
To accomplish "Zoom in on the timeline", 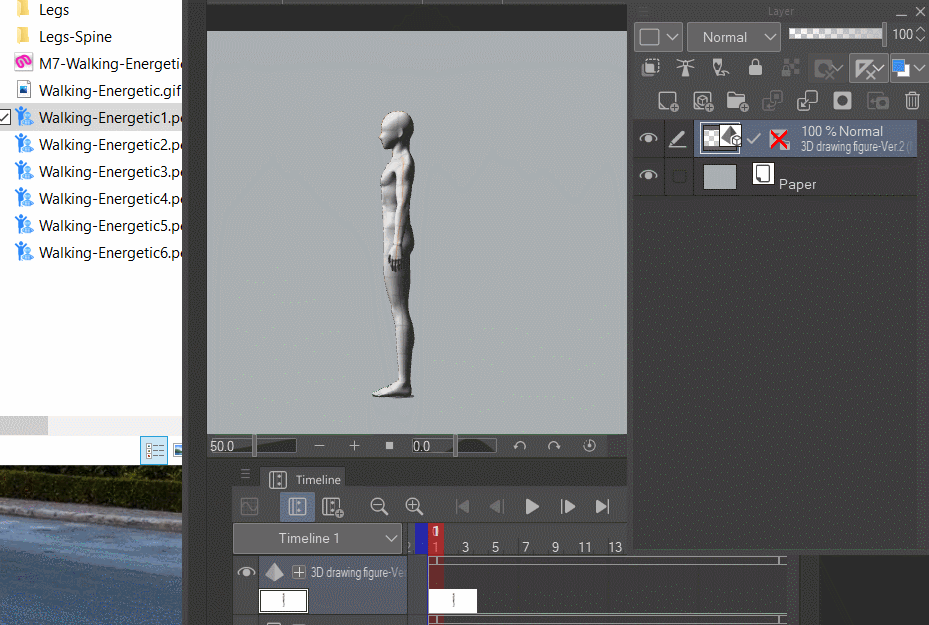I will pyautogui.click(x=414, y=507).
